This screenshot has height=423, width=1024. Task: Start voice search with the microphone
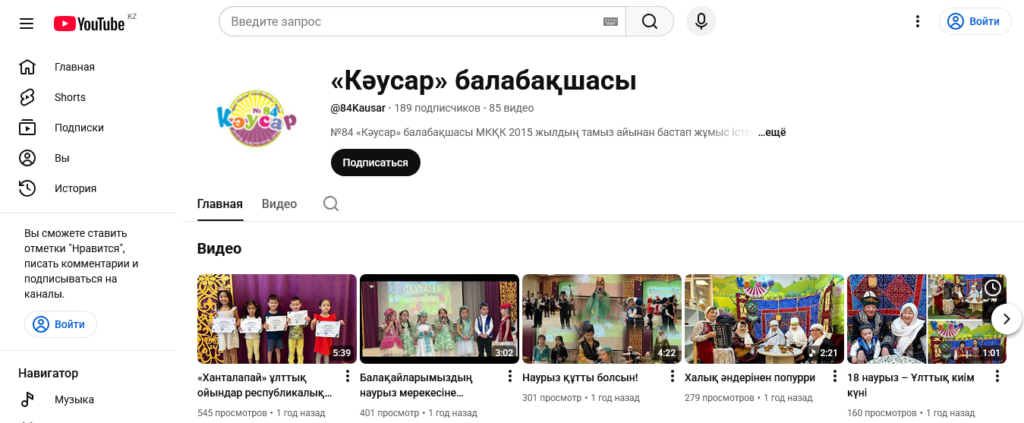click(701, 21)
